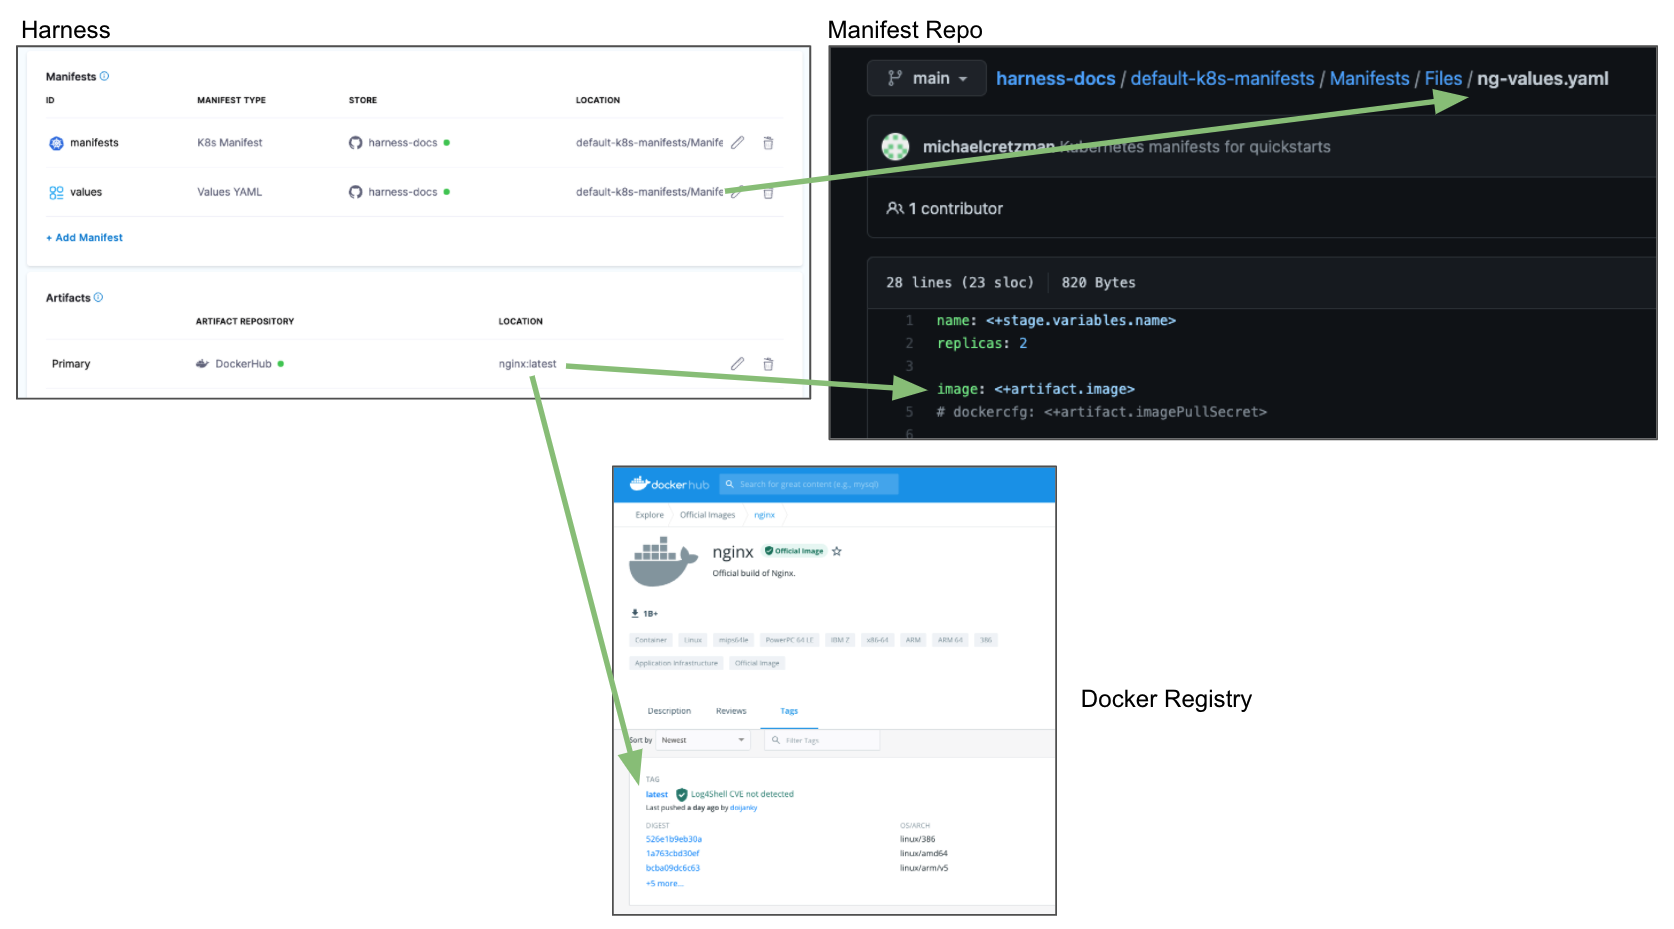Click code line 'image: <+artifact.image>'
Viewport: 1674px width, 929px height.
(1035, 389)
